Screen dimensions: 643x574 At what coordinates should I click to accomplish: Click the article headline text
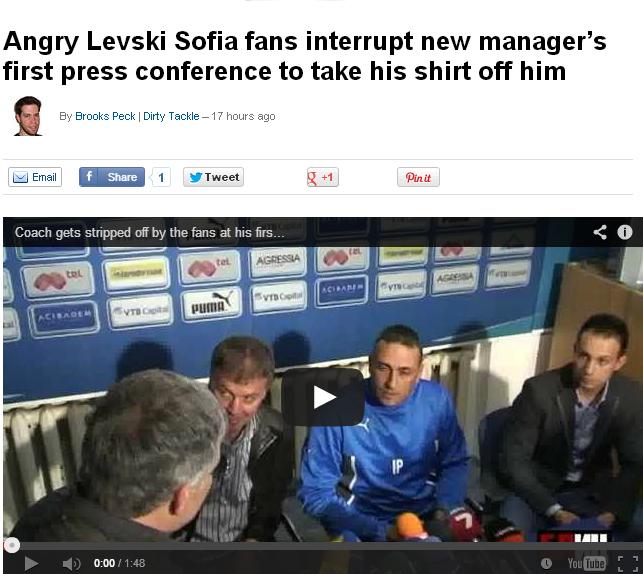point(304,56)
